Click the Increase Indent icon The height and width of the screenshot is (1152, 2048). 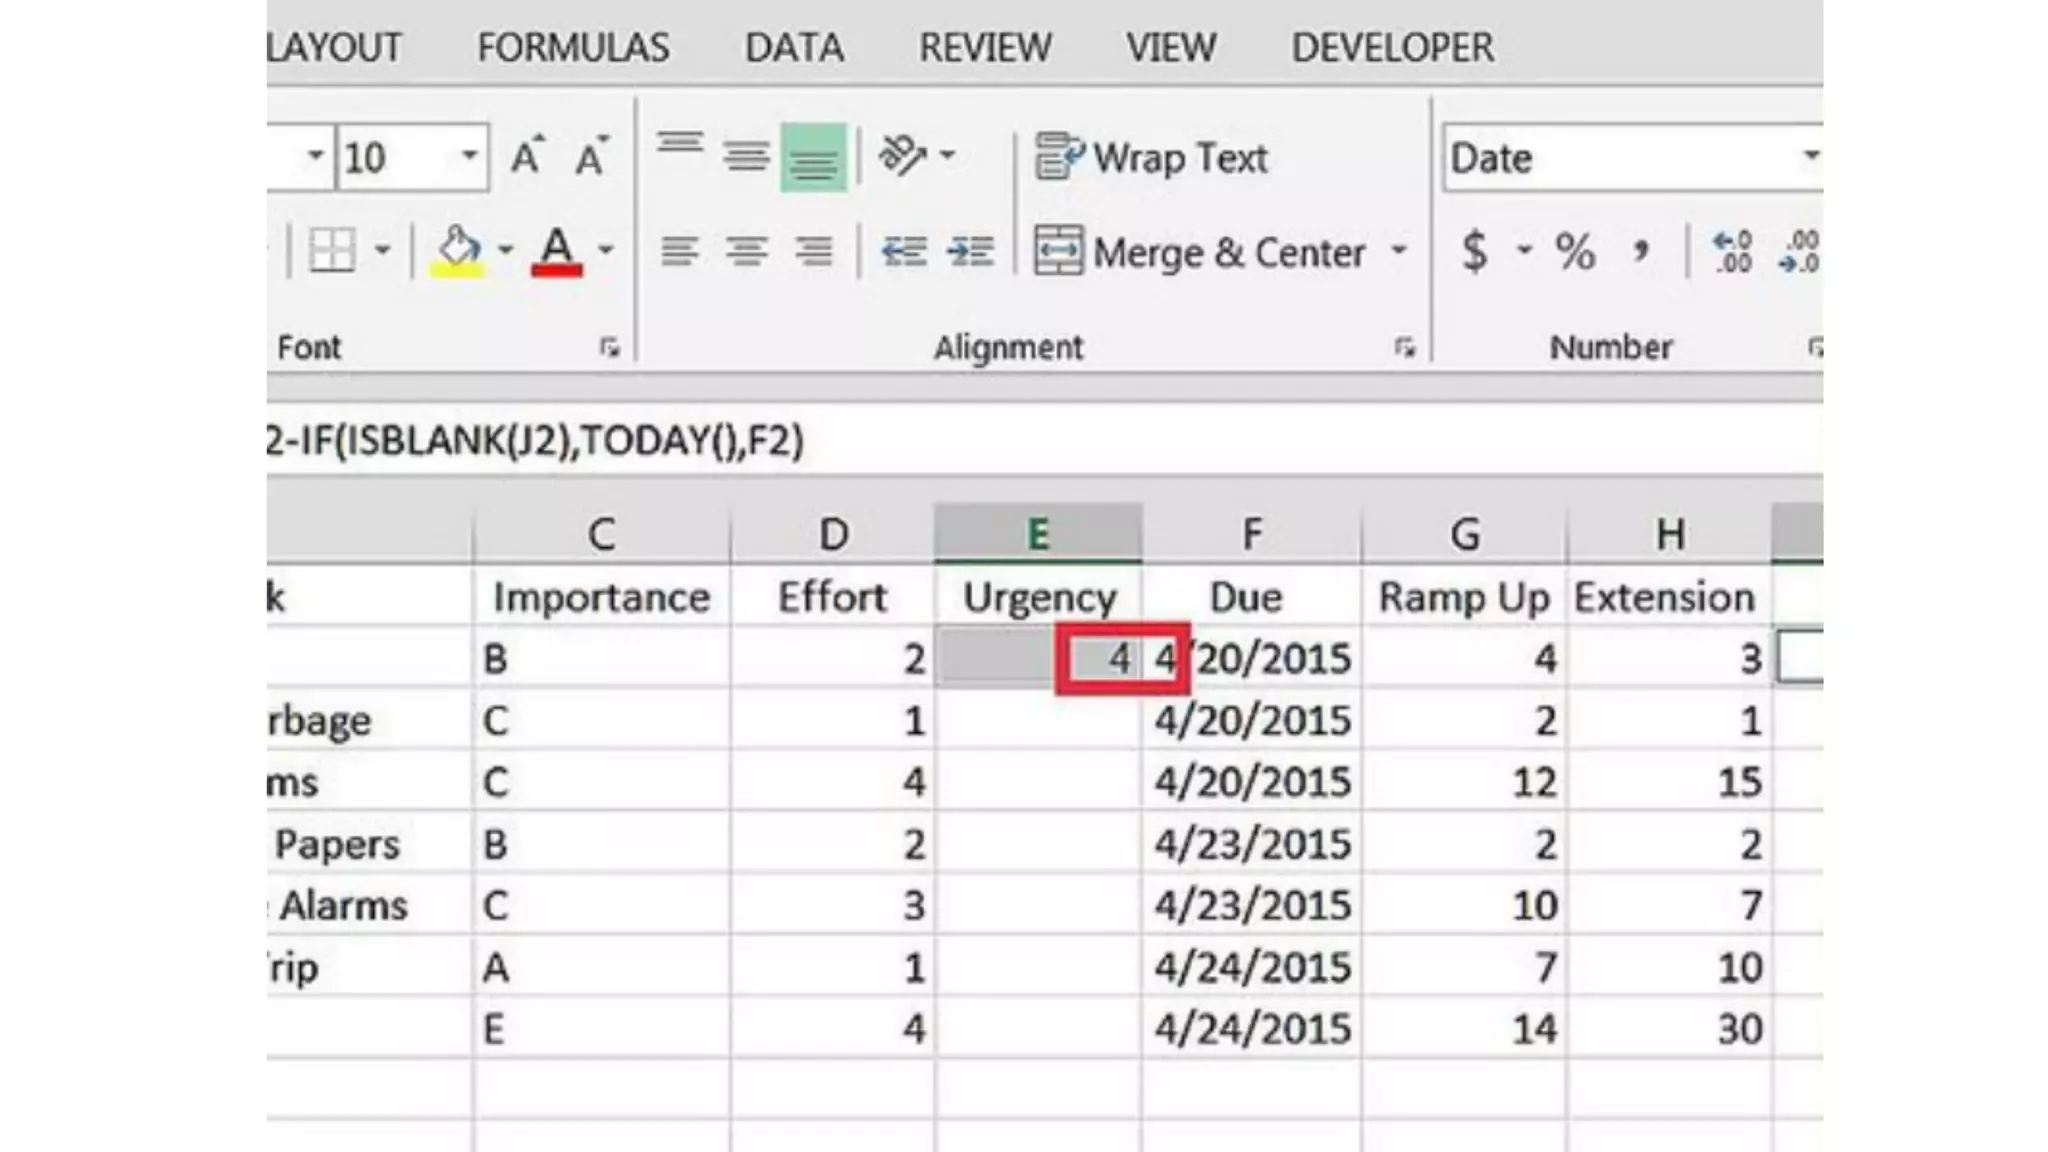tap(970, 251)
